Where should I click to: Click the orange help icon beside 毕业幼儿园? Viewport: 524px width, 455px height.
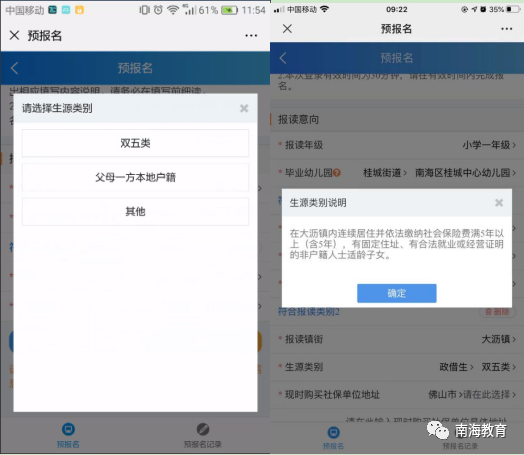click(337, 173)
